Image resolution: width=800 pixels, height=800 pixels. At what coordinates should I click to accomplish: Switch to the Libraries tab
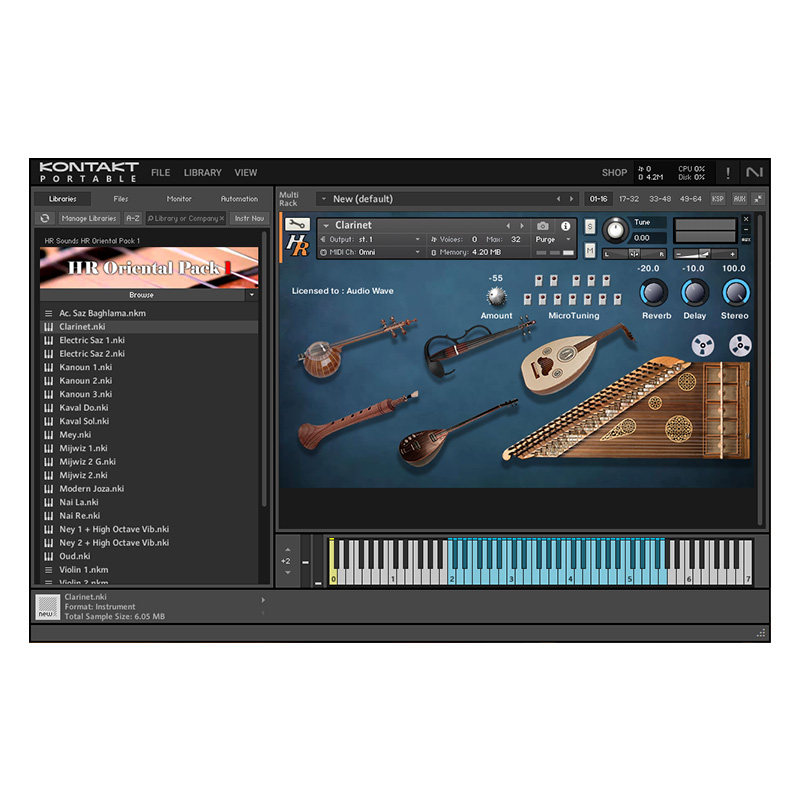(x=63, y=199)
